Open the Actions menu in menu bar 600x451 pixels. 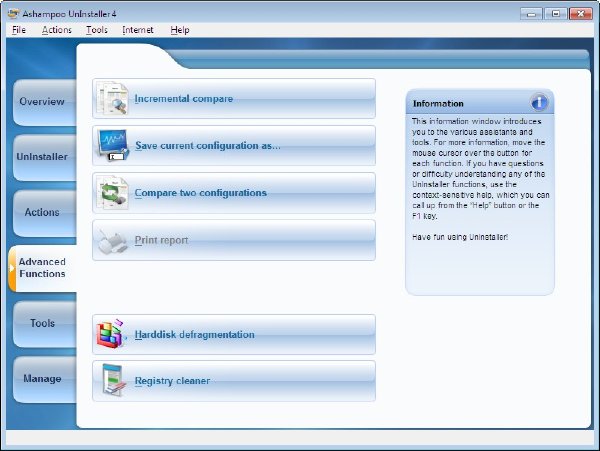(x=57, y=30)
